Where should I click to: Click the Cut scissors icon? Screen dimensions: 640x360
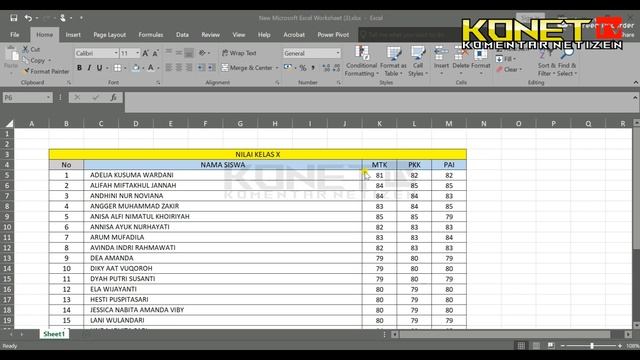point(26,49)
